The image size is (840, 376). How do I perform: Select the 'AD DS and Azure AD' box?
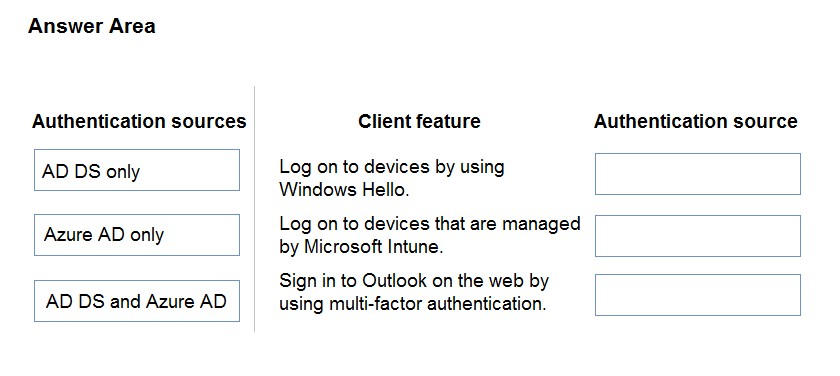(x=137, y=300)
